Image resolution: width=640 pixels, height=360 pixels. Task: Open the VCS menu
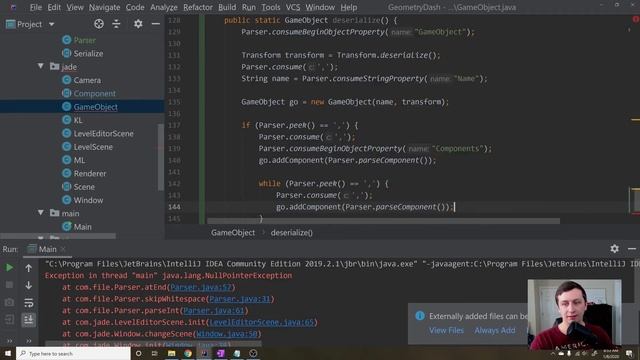click(x=293, y=7)
